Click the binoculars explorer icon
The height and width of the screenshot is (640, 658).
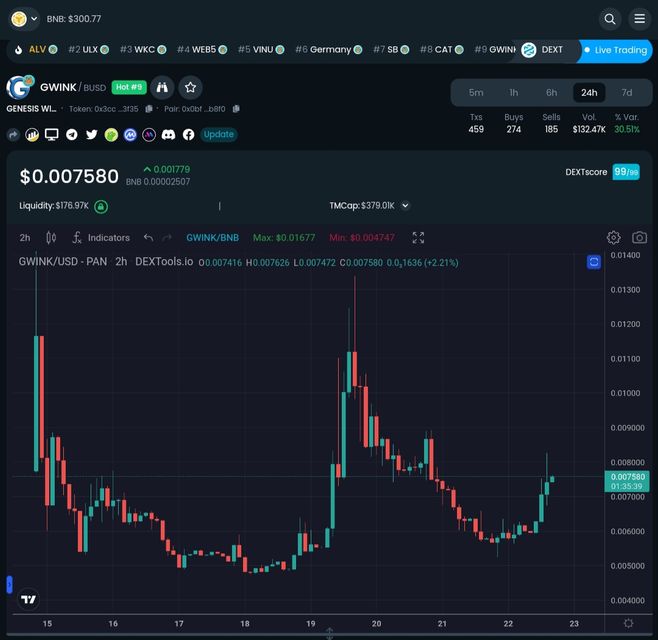pyautogui.click(x=162, y=87)
